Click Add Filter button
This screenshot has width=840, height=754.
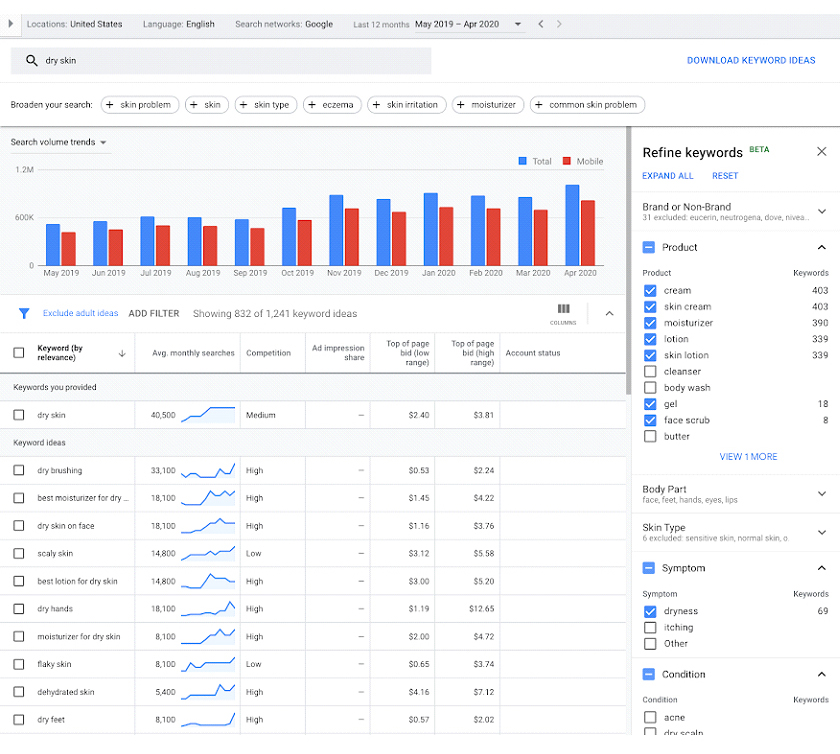point(154,313)
